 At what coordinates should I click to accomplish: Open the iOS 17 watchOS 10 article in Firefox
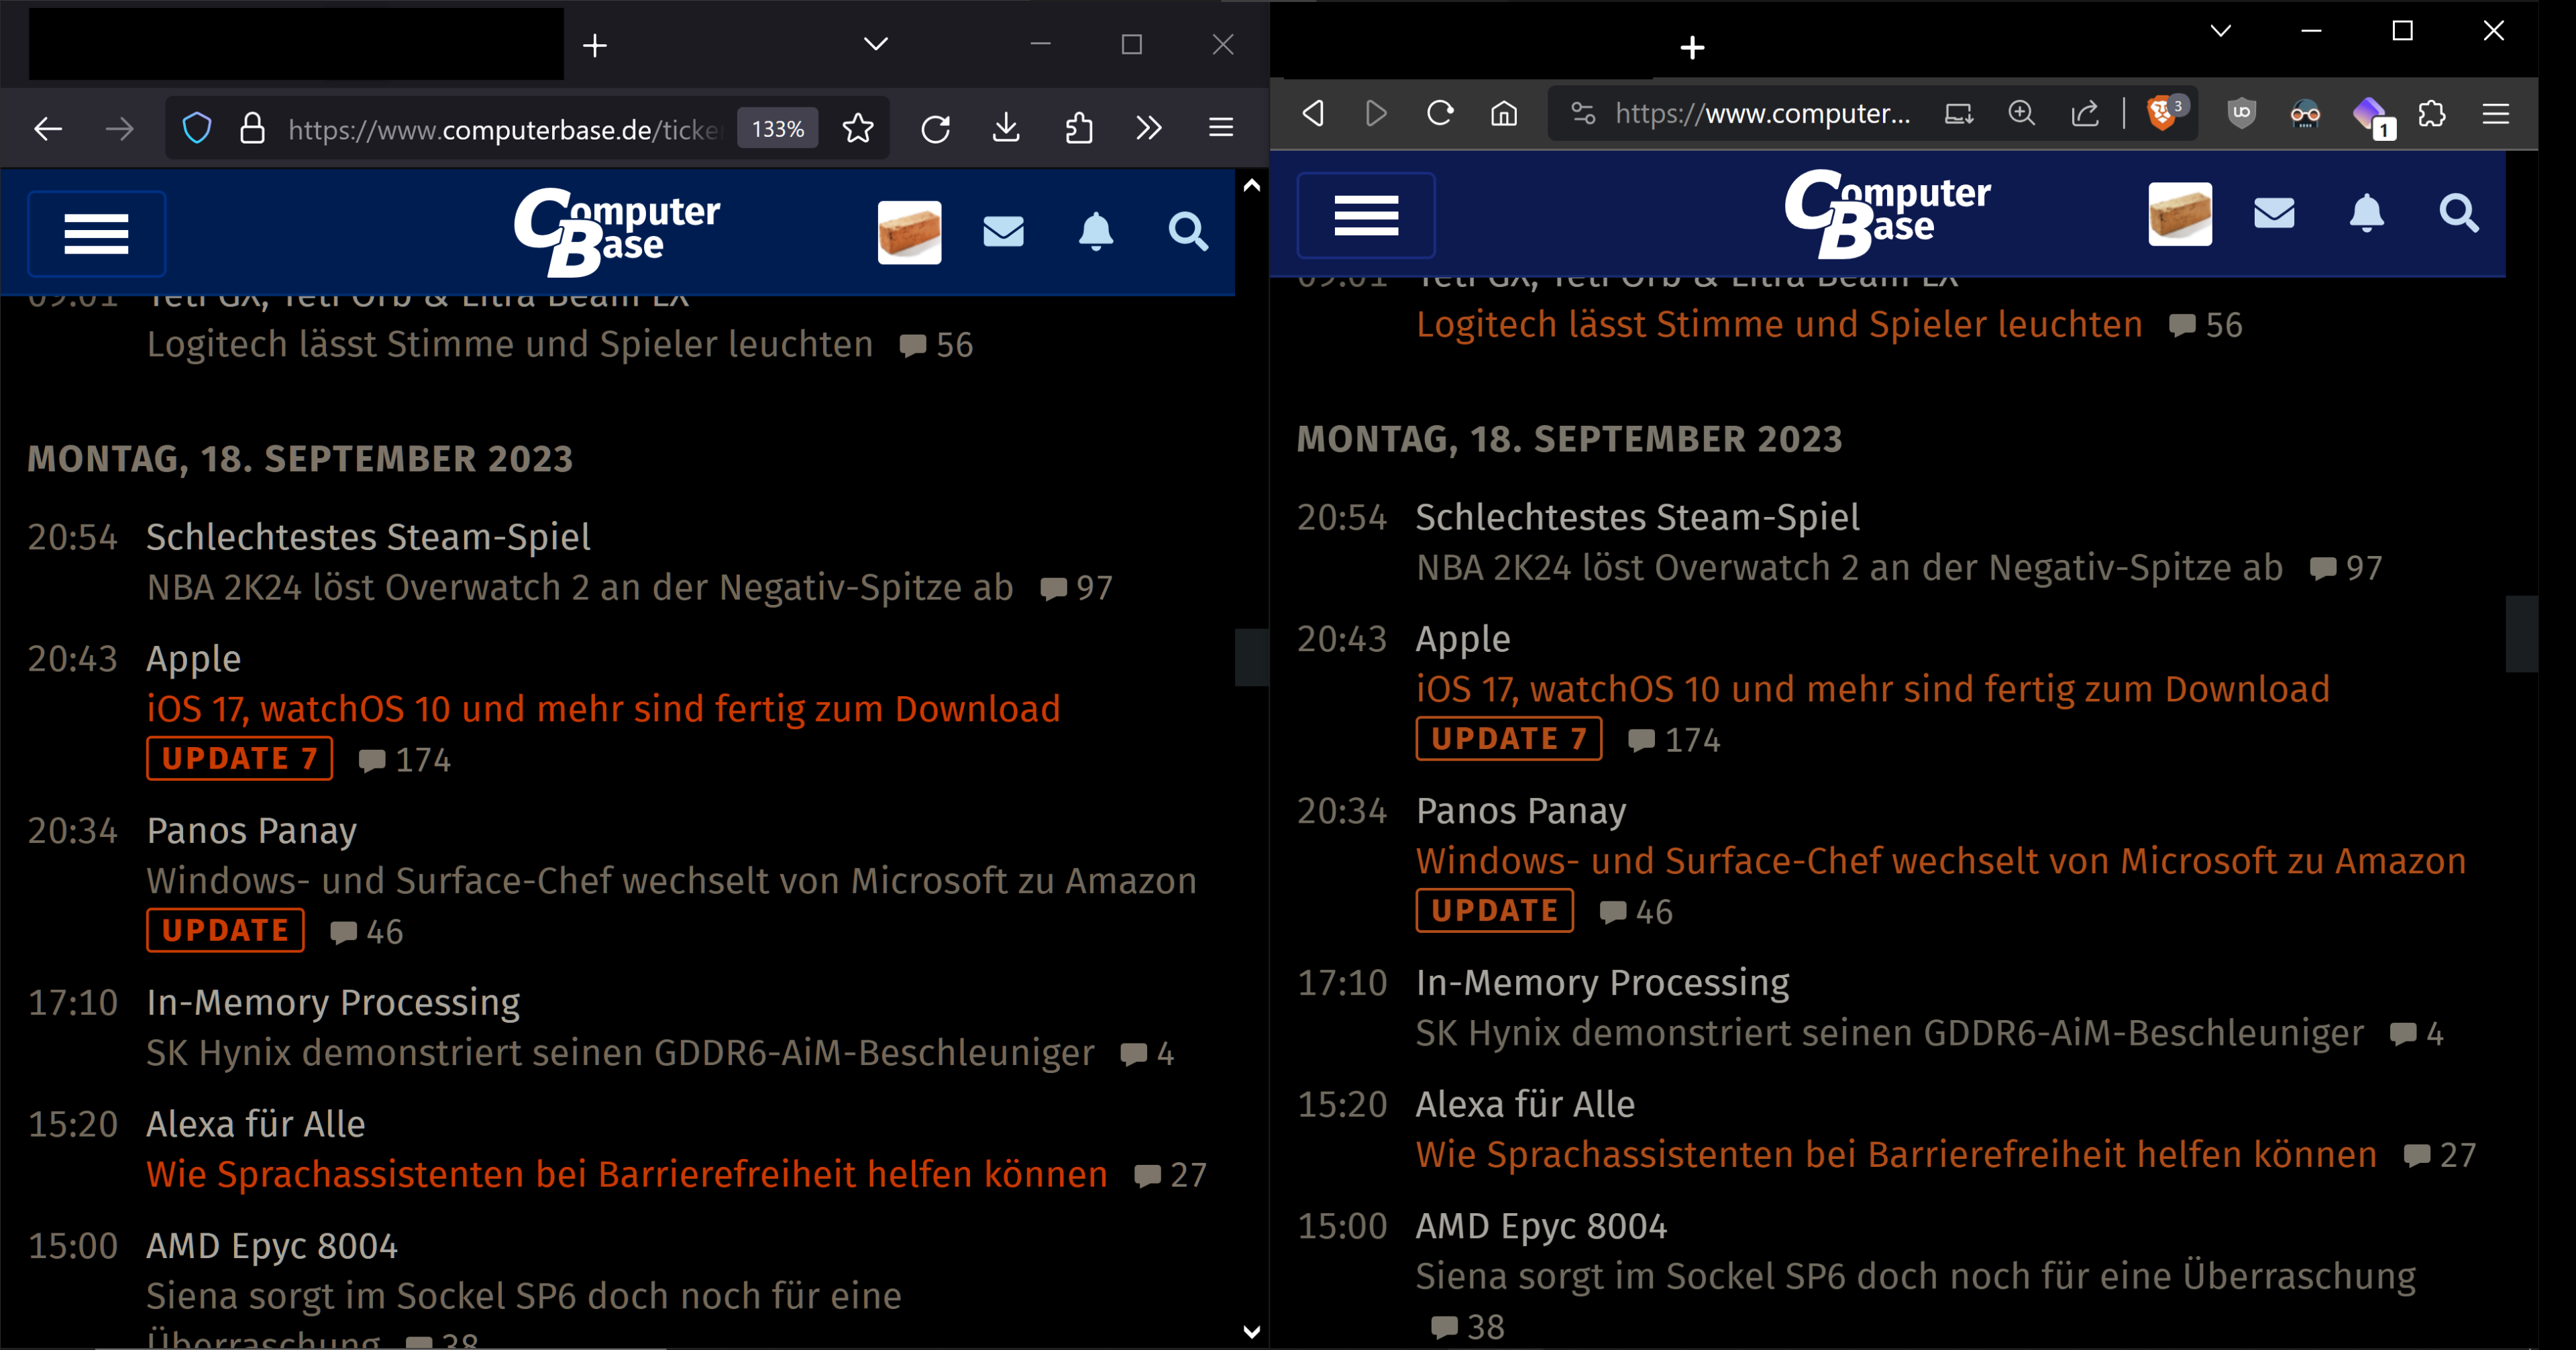click(x=602, y=709)
